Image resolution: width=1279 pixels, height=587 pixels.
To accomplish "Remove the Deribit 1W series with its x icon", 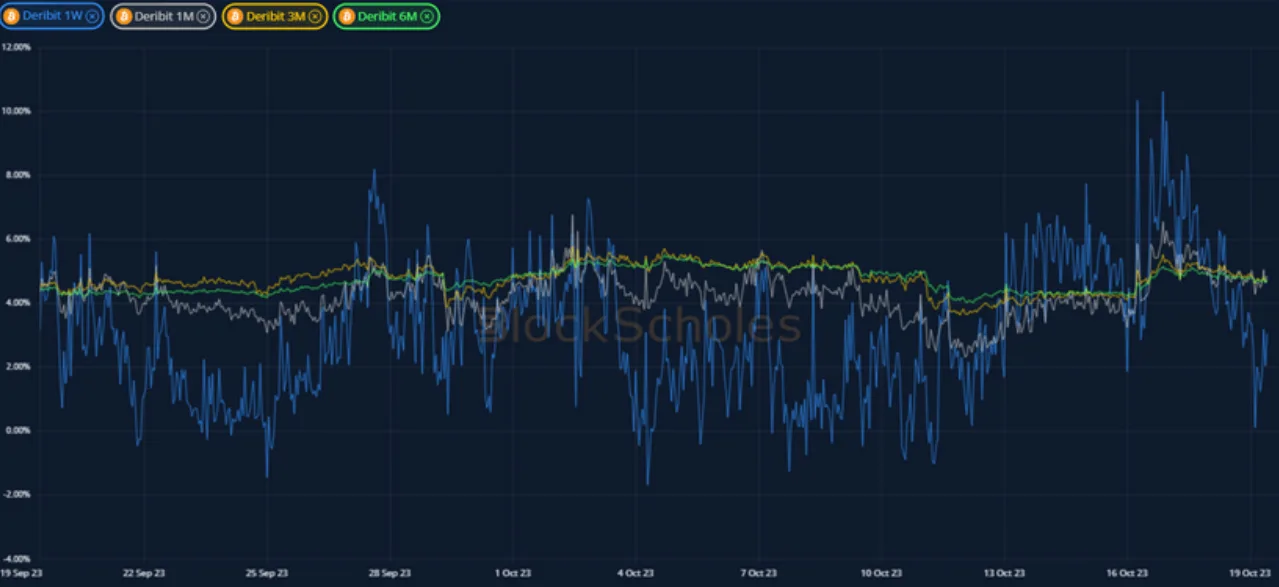I will [92, 16].
